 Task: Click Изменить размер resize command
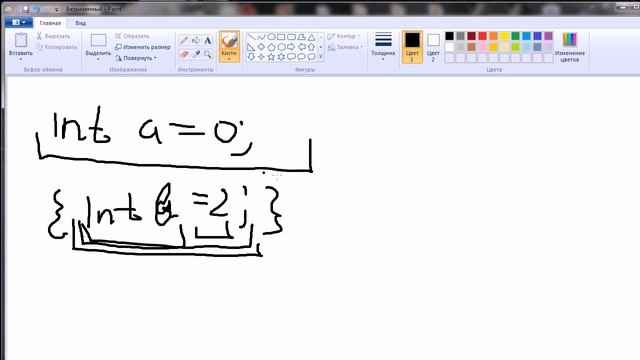142,47
